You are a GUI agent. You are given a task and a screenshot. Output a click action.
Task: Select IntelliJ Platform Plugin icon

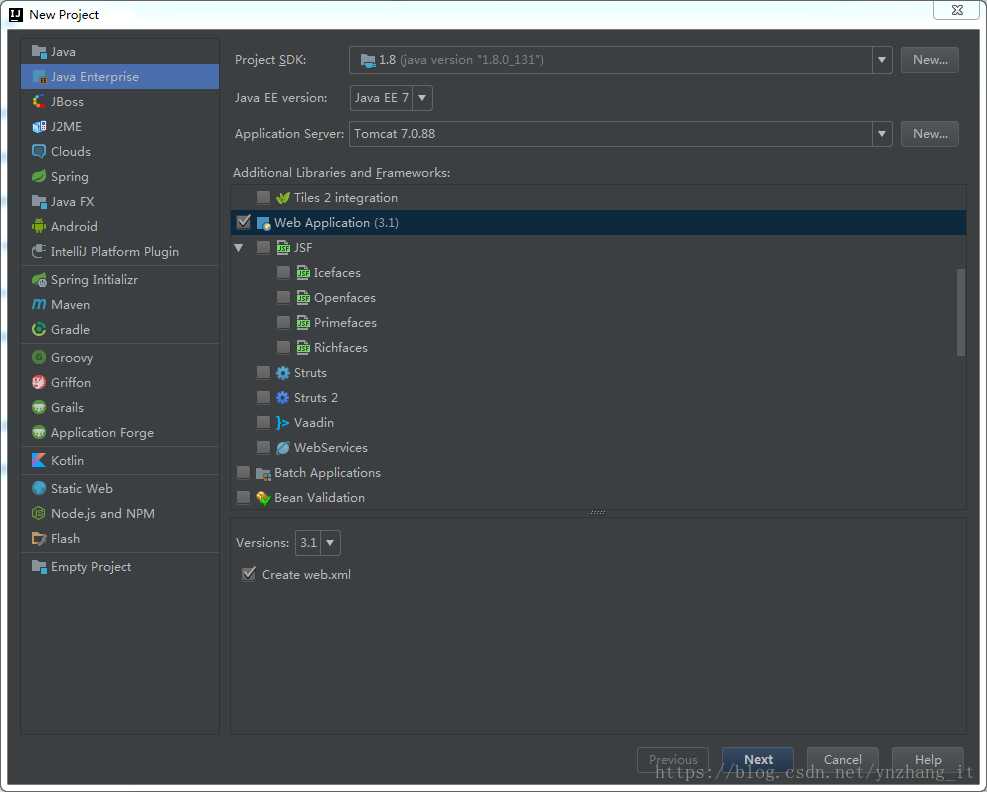pyautogui.click(x=39, y=251)
